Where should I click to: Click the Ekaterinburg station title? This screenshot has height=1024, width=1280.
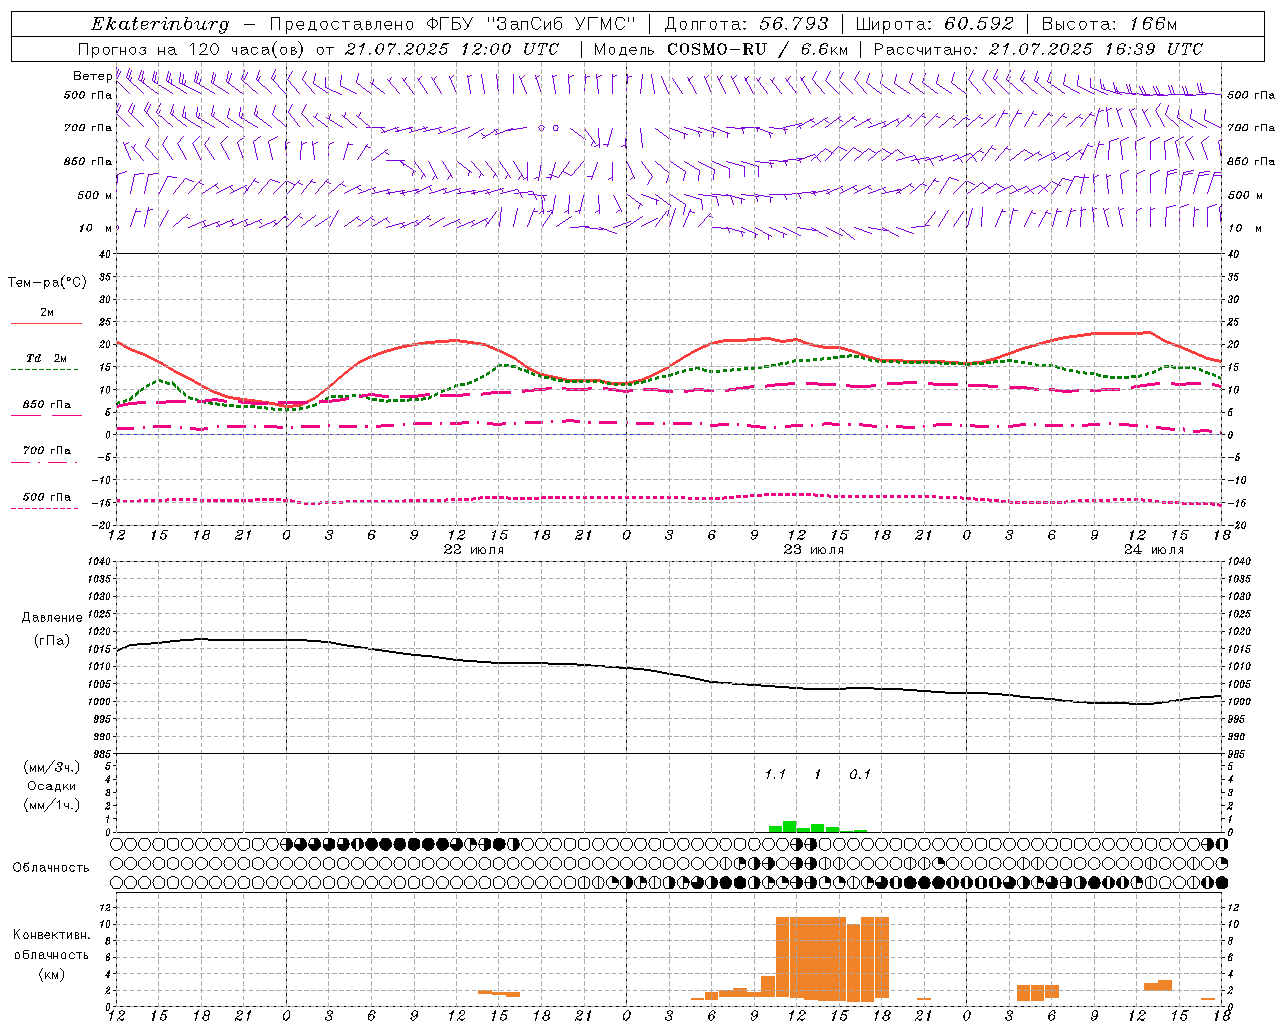click(160, 24)
